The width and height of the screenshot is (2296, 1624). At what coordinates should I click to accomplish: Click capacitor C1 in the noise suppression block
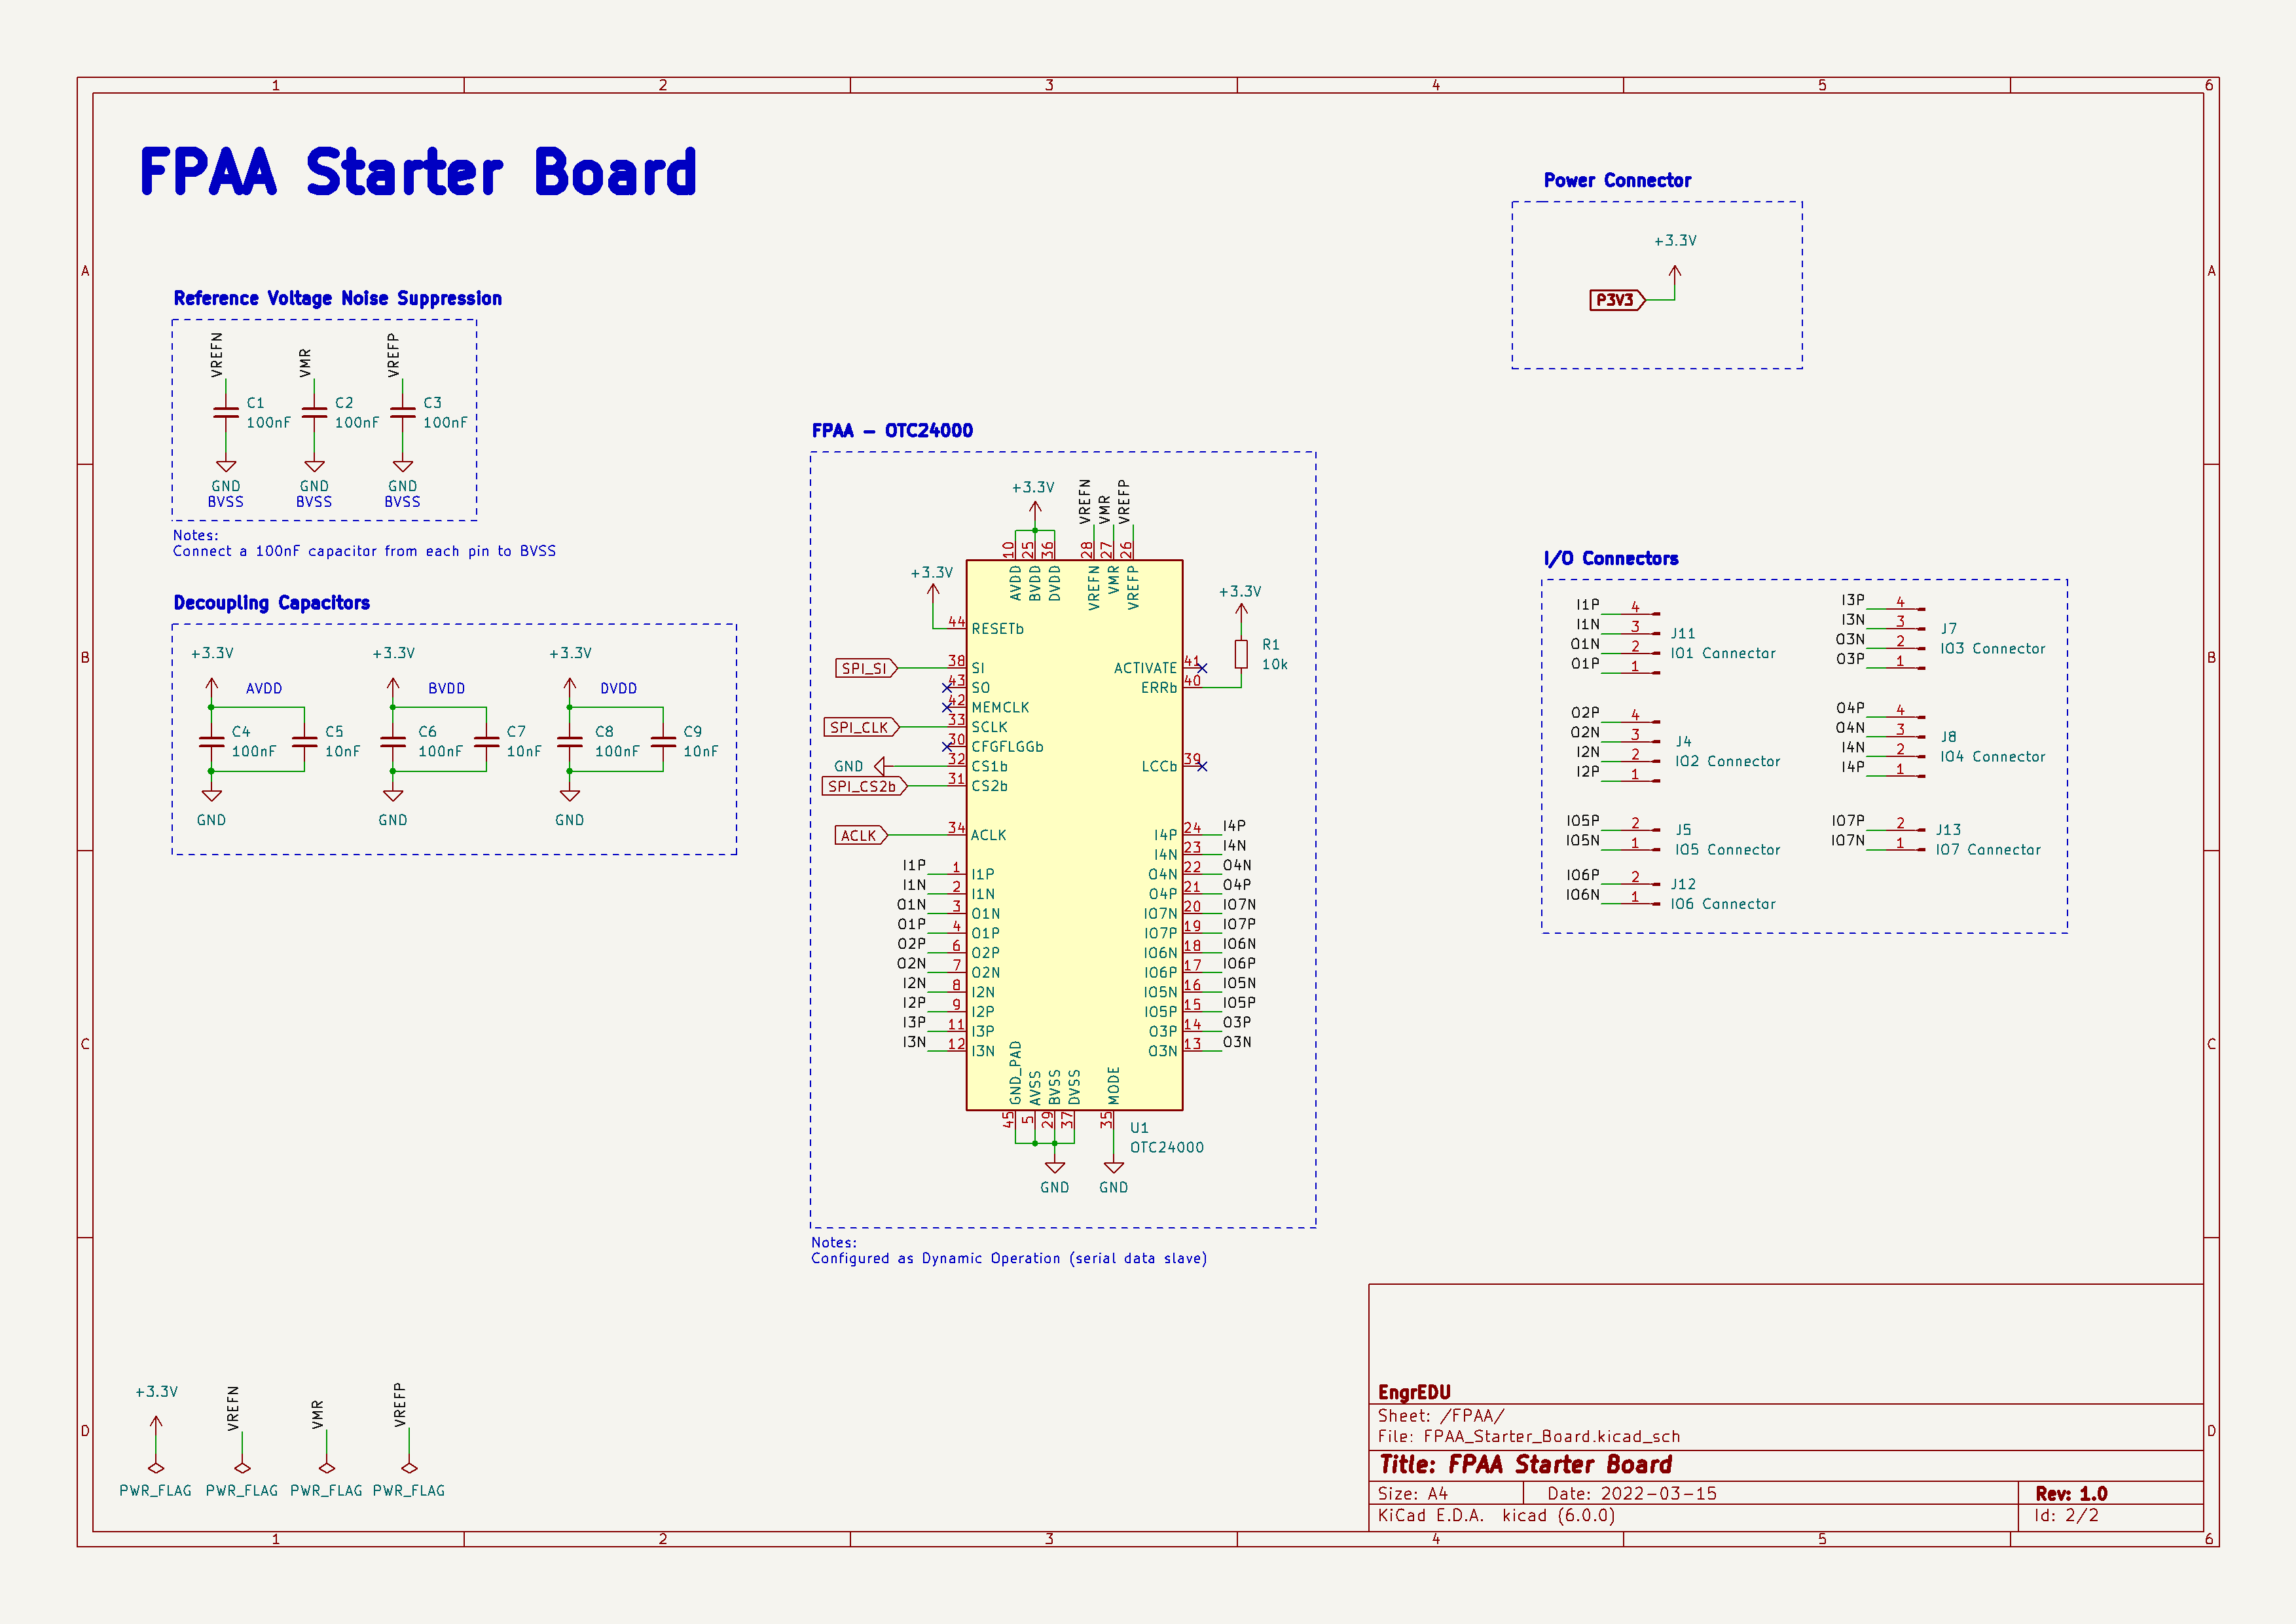pos(226,412)
